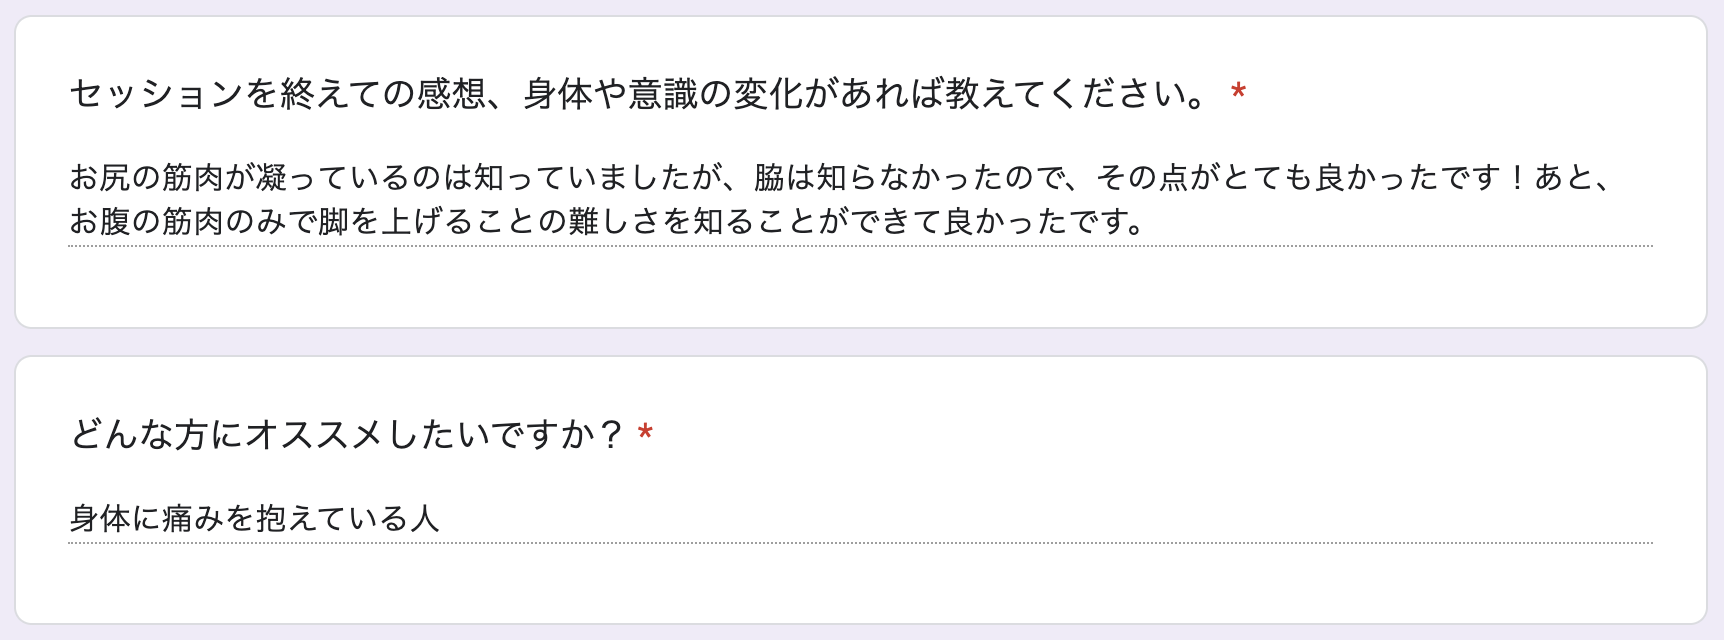Click the answer line starting with お尻の筋肉
This screenshot has width=1724, height=640.
coord(841,177)
